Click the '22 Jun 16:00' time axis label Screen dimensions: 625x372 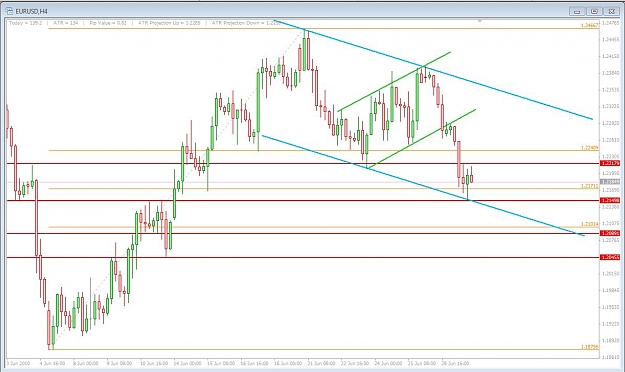click(355, 364)
